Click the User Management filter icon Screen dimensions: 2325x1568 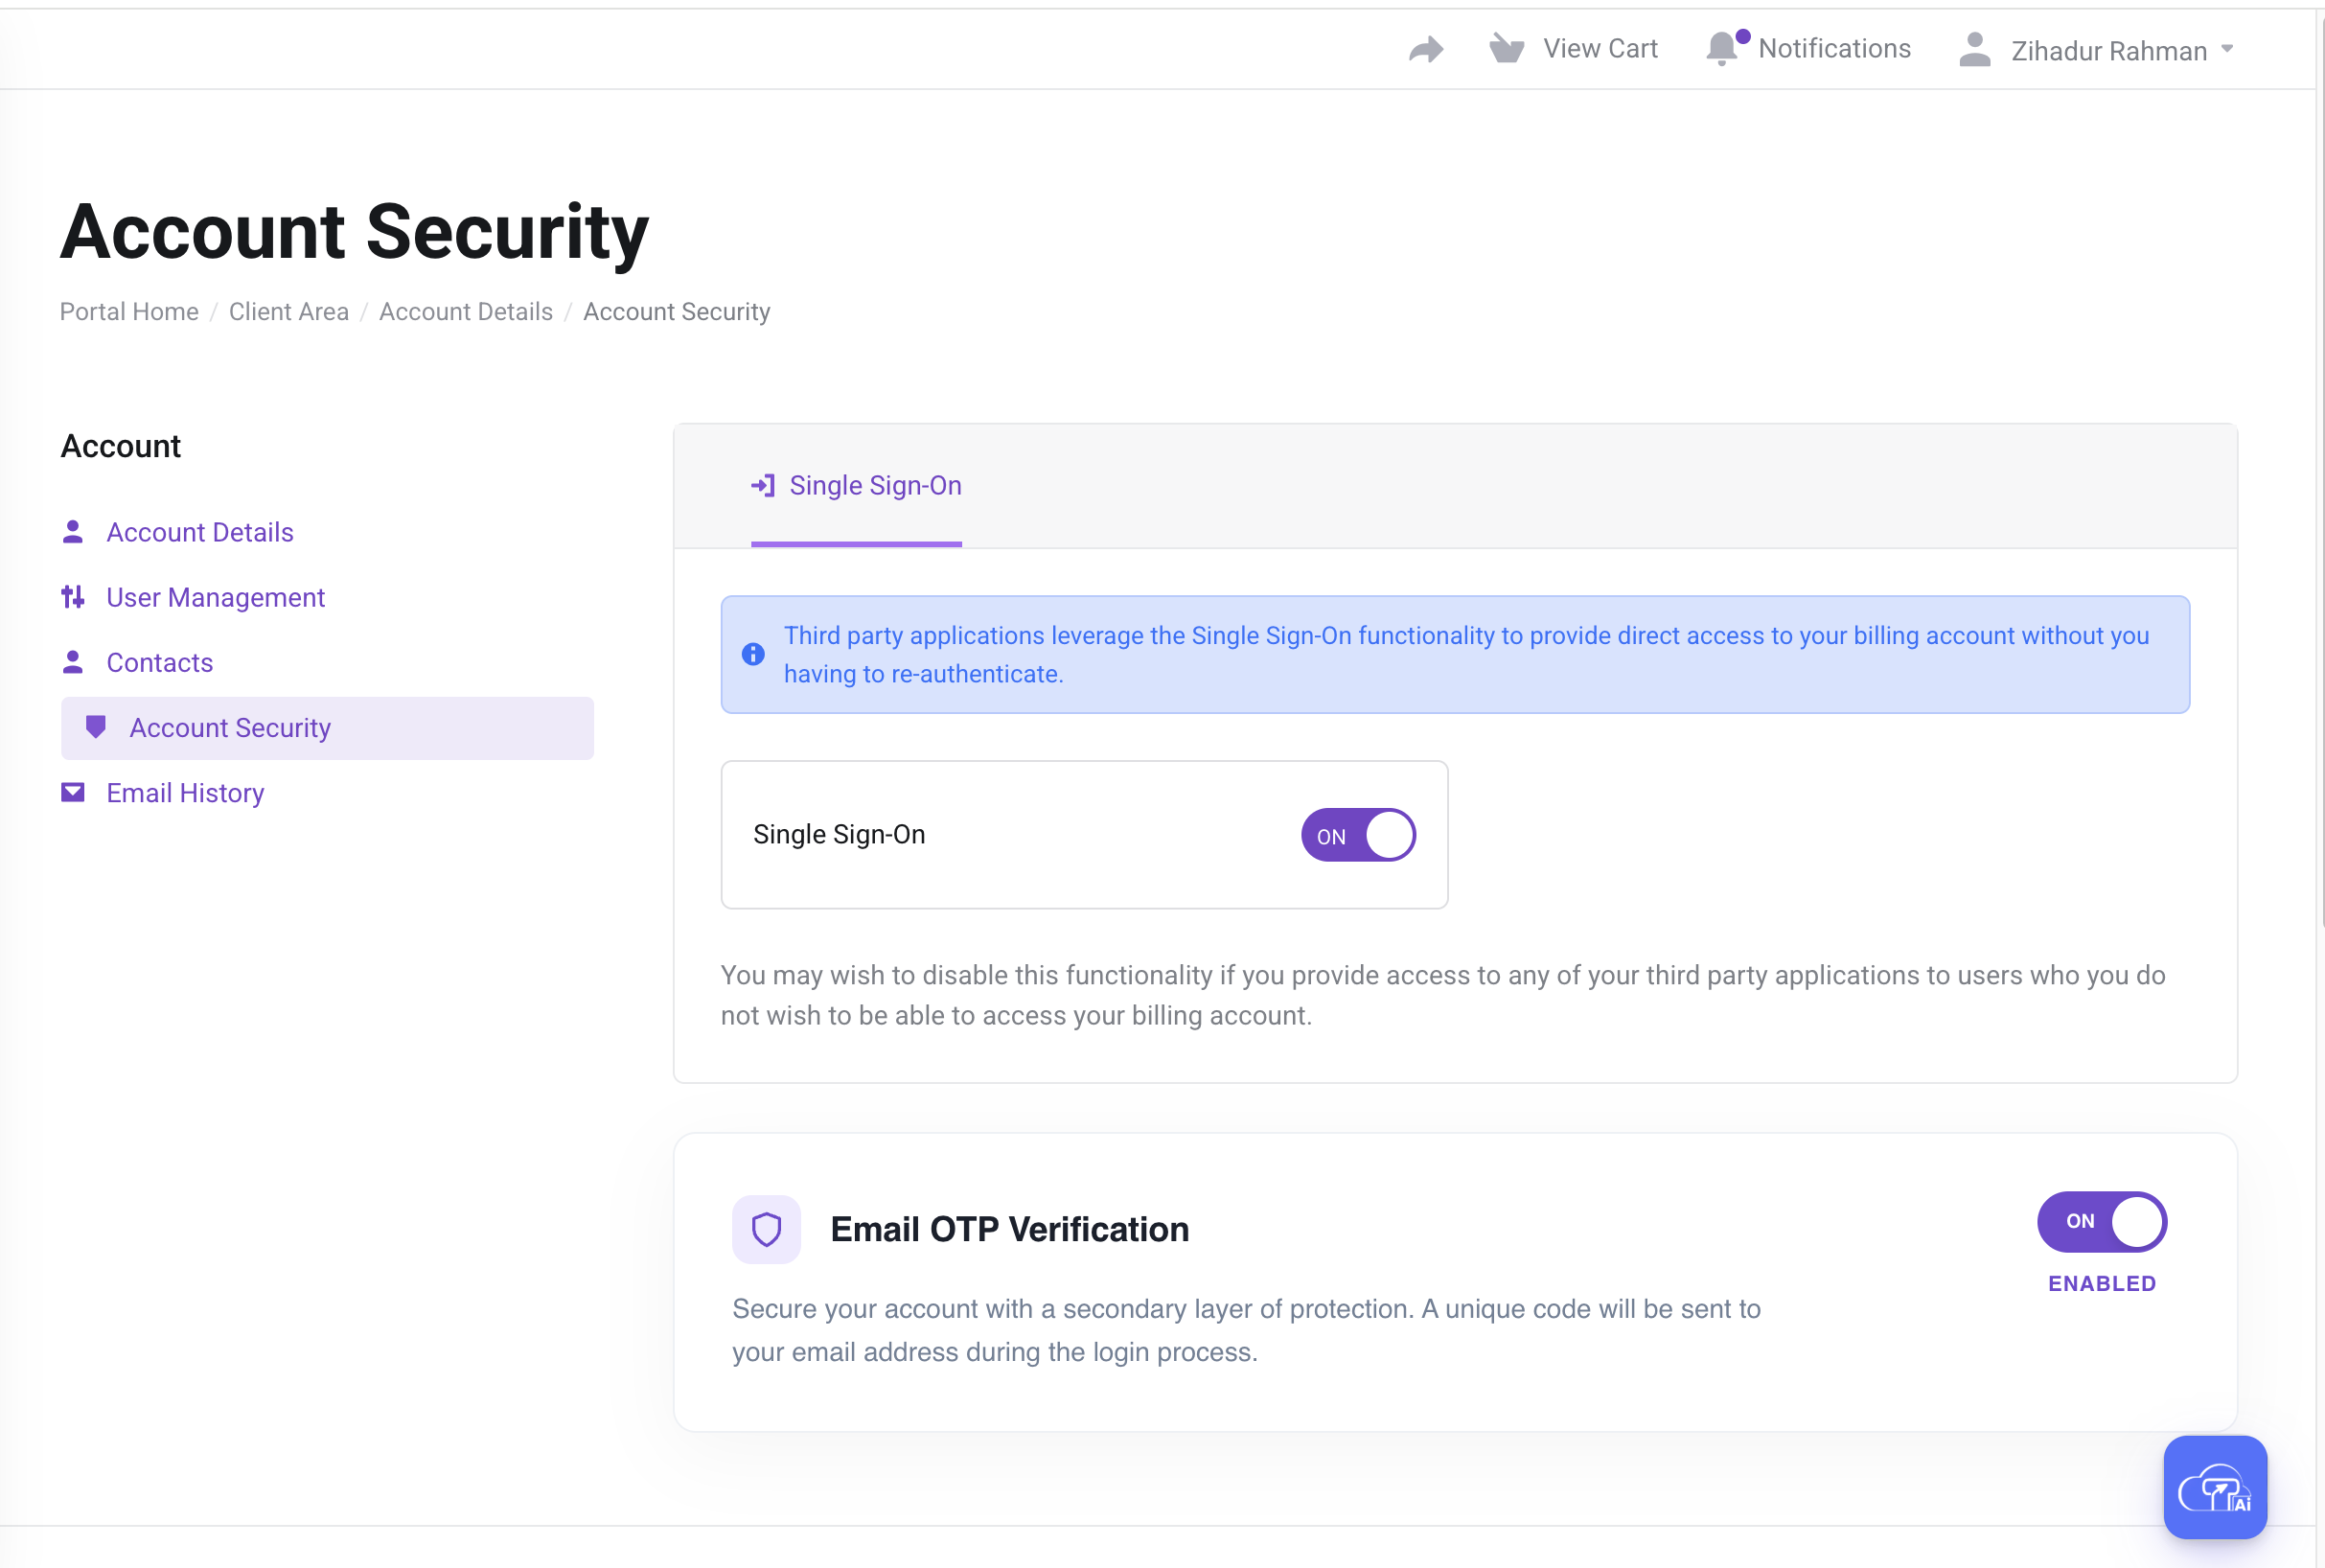(x=73, y=597)
